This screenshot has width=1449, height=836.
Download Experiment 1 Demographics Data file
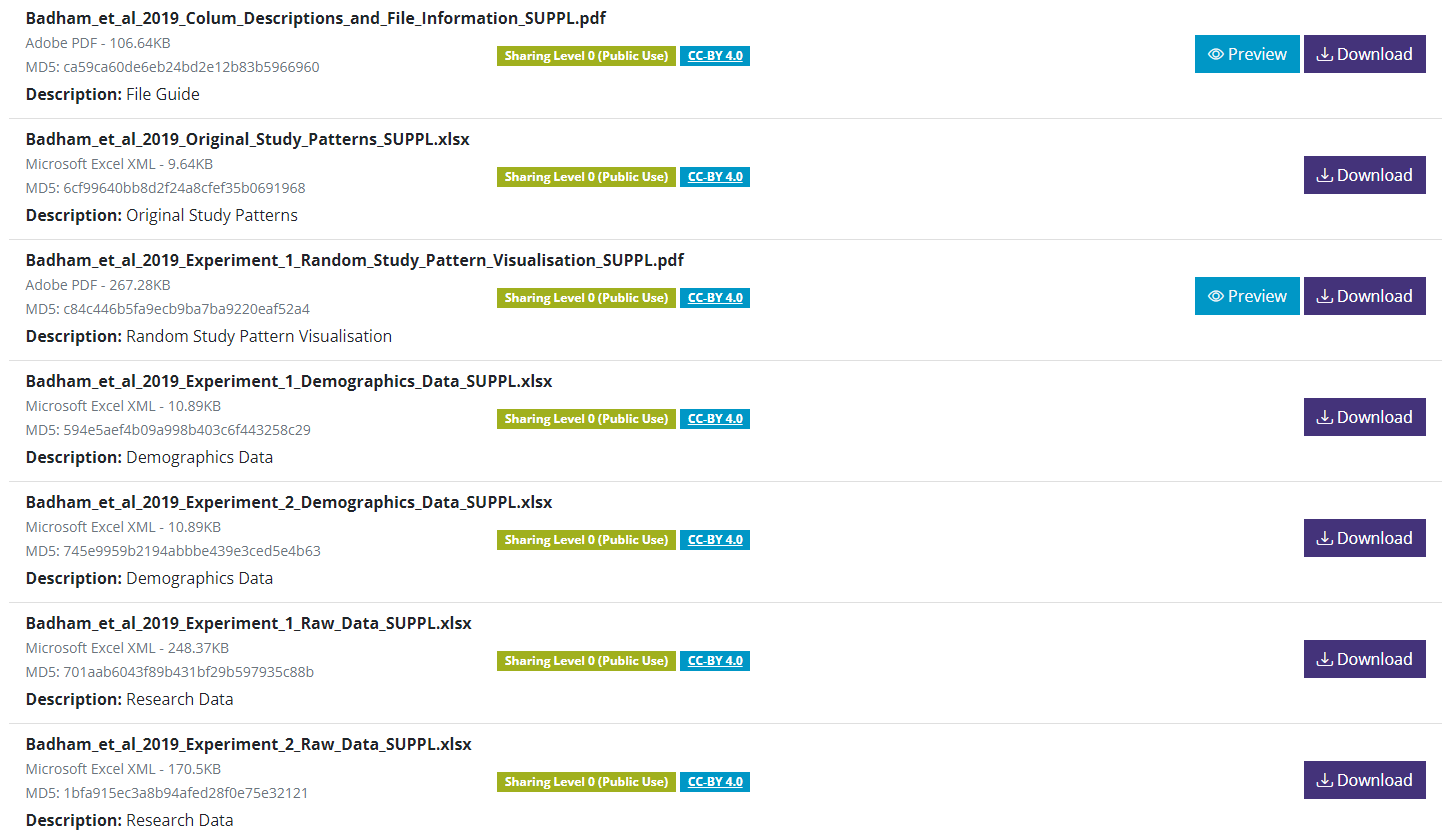[x=1364, y=417]
